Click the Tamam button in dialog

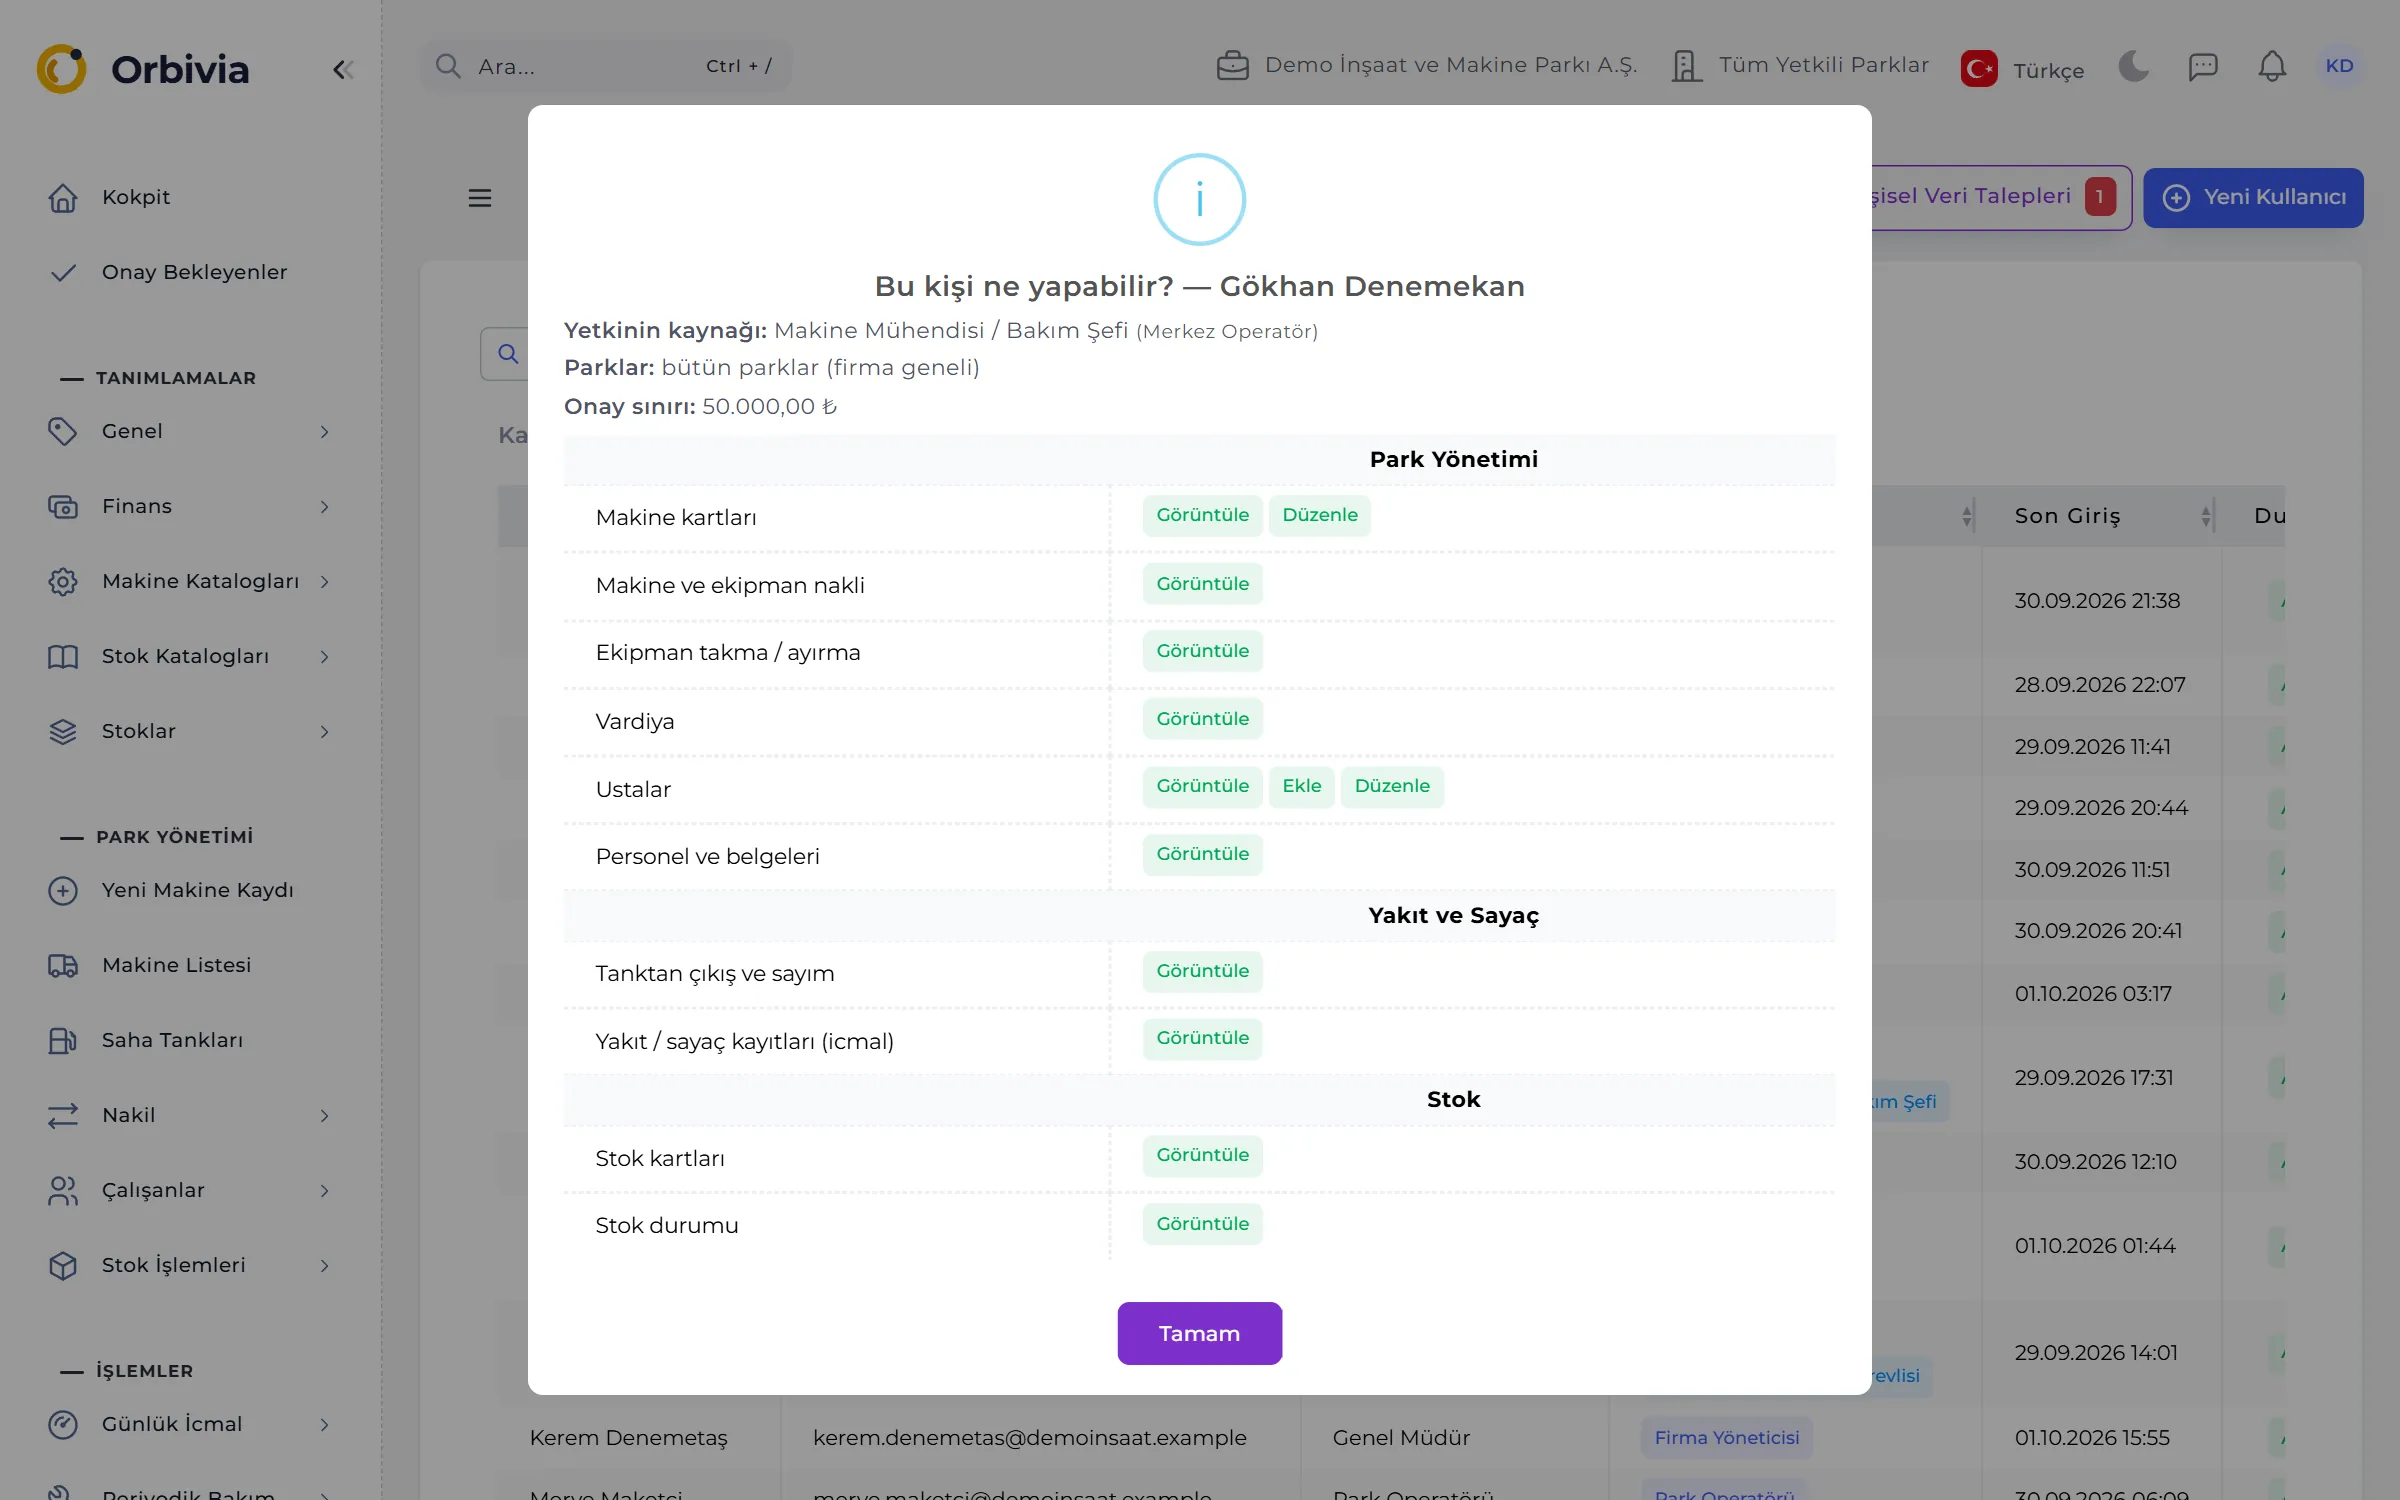(x=1199, y=1333)
